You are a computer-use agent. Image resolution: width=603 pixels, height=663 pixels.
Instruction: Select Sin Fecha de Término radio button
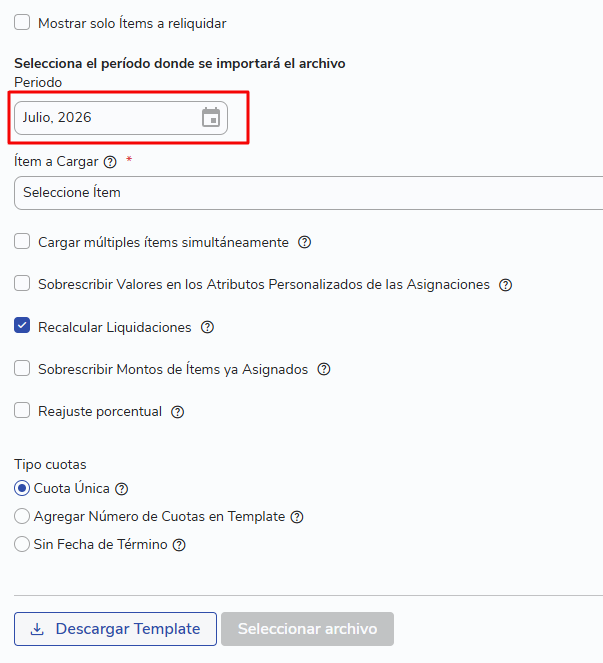point(22,544)
